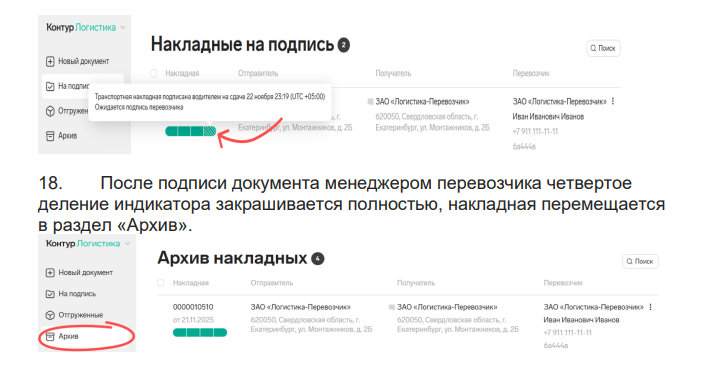Click phone +7 911 111-11-11 in the upper table
Screen dimensions: 708x380
coord(535,131)
